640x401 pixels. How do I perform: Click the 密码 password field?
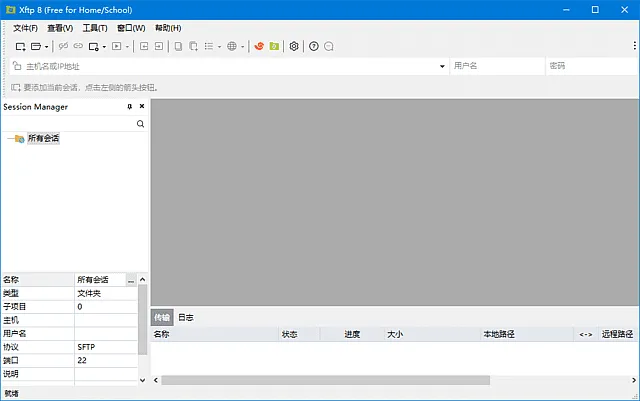(x=593, y=66)
